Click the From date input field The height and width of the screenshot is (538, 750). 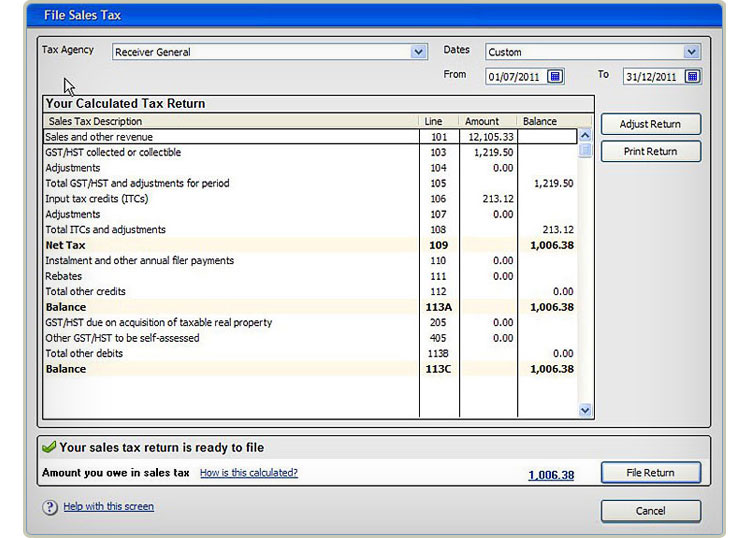pyautogui.click(x=516, y=76)
